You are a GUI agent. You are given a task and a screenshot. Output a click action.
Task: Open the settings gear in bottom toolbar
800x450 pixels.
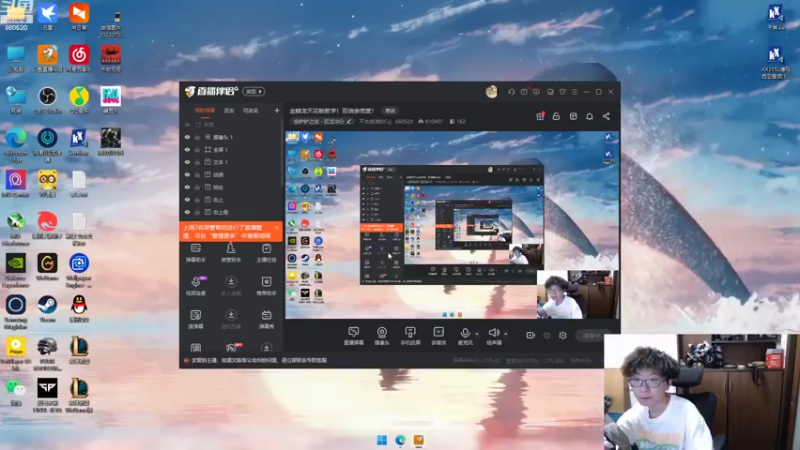[x=563, y=335]
